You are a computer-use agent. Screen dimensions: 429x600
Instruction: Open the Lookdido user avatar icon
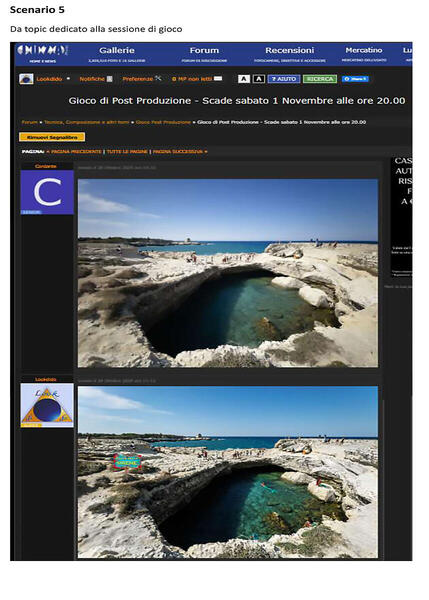(x=26, y=79)
